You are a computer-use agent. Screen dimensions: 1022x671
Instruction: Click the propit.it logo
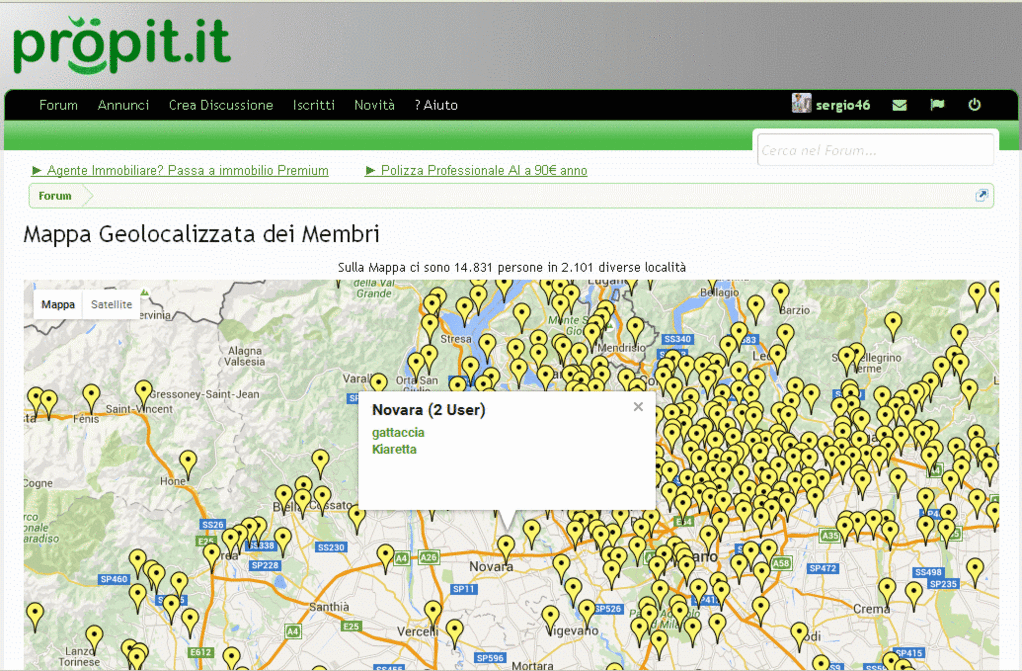point(122,45)
